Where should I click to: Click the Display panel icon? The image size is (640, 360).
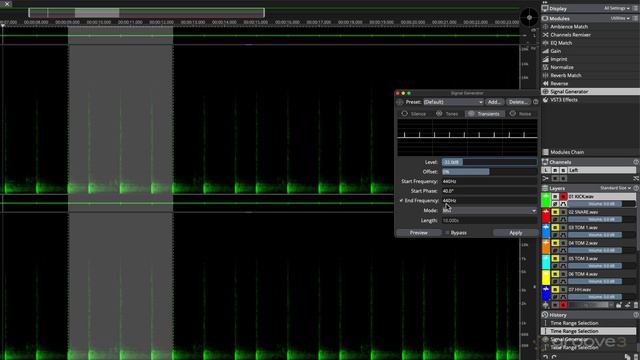[x=545, y=9]
